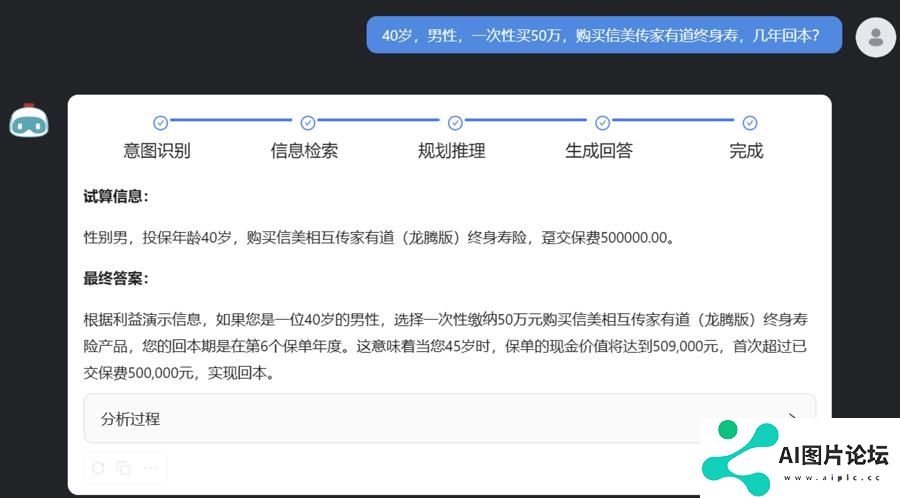Click the 试算信息: heading
Viewport: 900px width, 498px height.
pos(116,196)
